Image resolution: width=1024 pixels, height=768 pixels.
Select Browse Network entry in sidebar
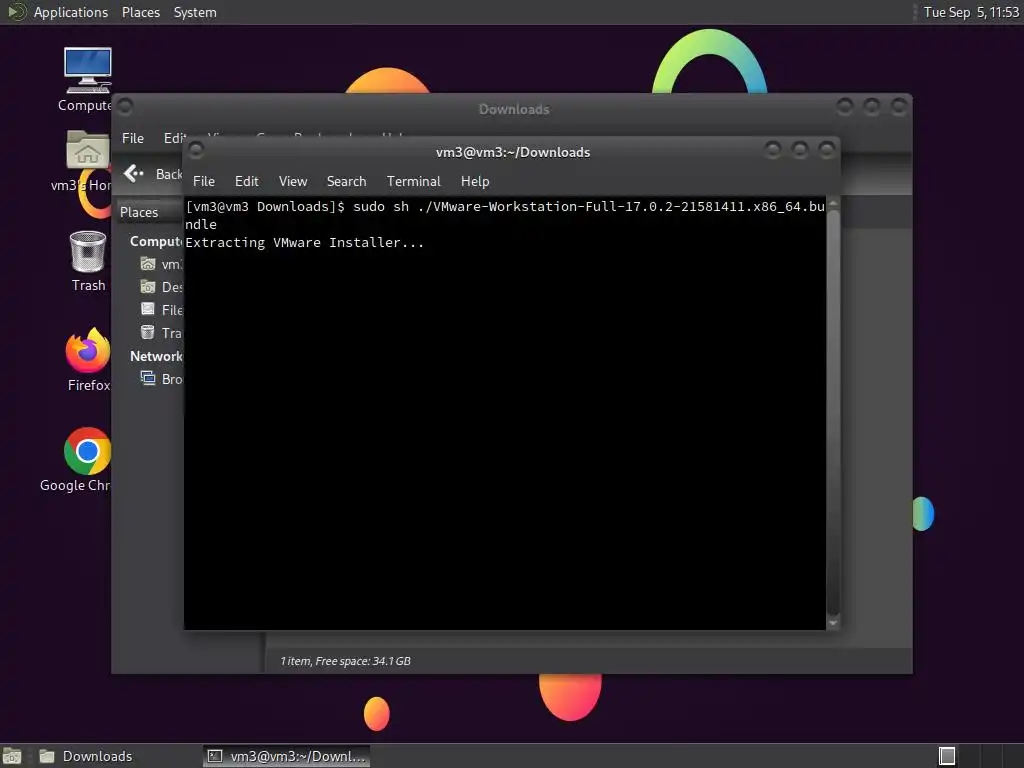tap(162, 379)
